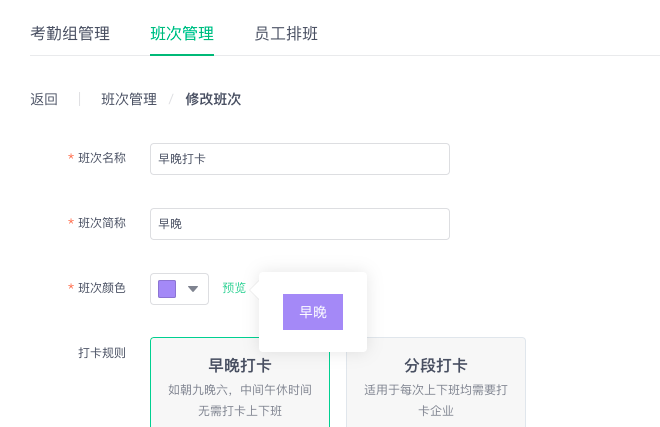Viewport: 660px width, 427px height.
Task: Click the 修改班次 breadcrumb text
Action: coord(213,99)
